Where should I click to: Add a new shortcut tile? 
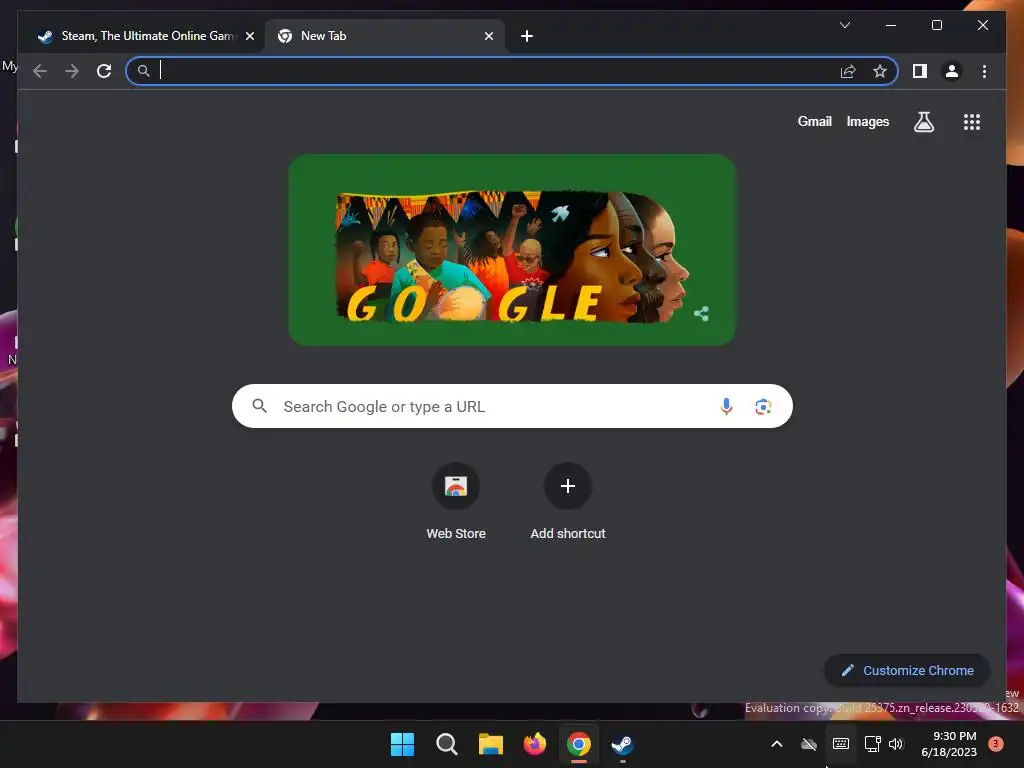click(x=568, y=501)
